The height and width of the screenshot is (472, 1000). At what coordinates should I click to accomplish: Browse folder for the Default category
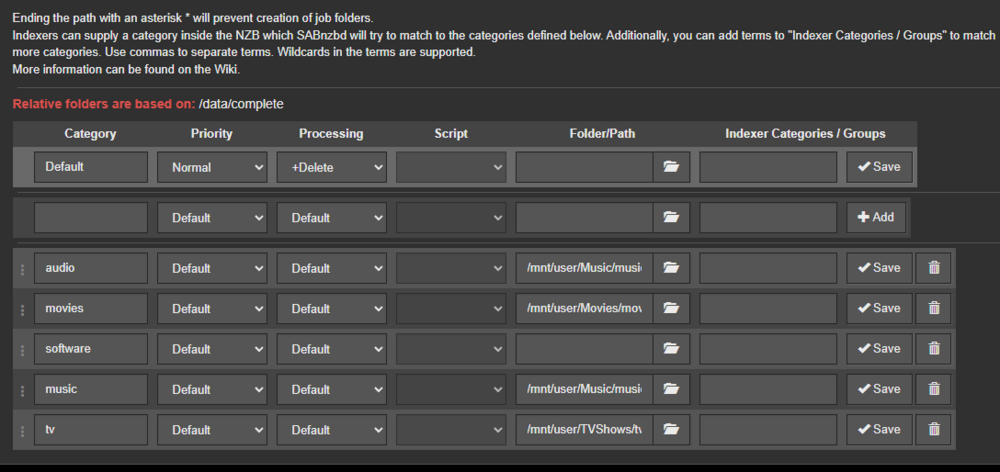[x=671, y=167]
